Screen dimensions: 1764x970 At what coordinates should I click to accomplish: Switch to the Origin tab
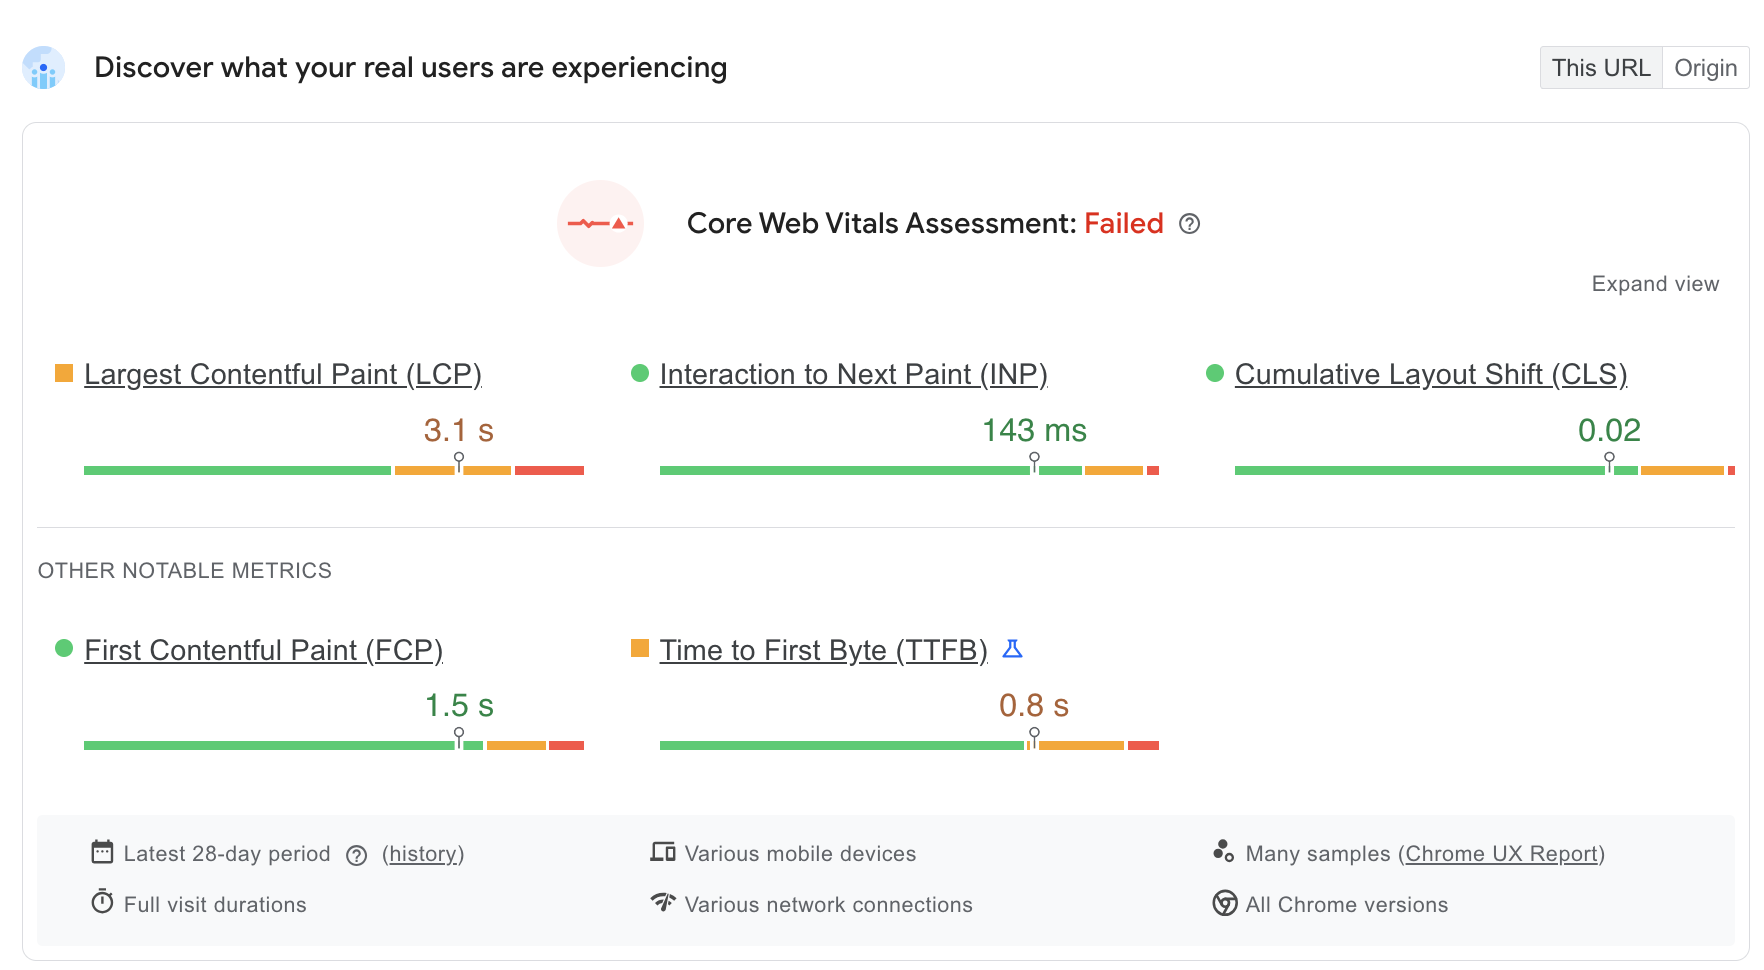point(1705,68)
